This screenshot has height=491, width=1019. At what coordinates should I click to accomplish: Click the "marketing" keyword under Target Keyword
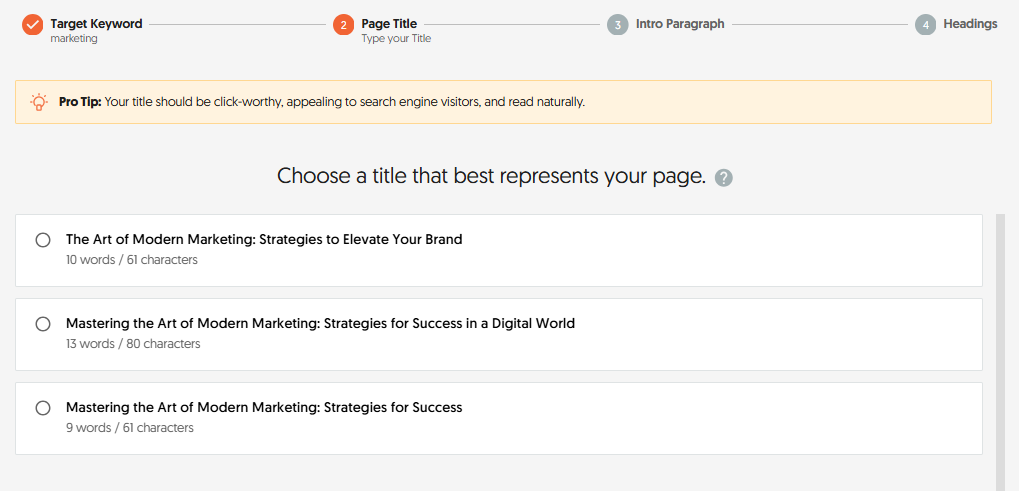click(x=74, y=39)
